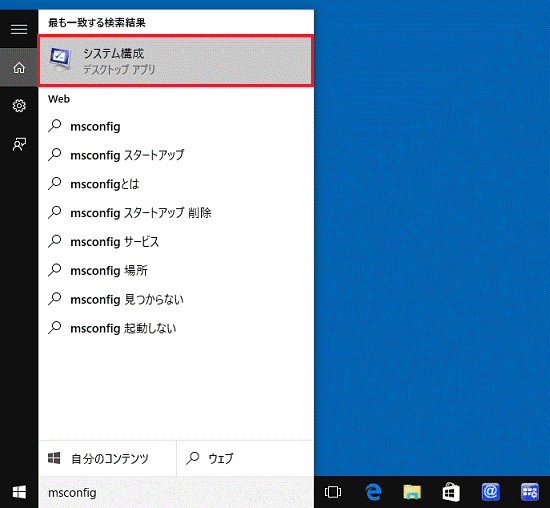Select suggestion 'msconfig 場所'
Screen dimensions: 550x508
tap(176, 270)
